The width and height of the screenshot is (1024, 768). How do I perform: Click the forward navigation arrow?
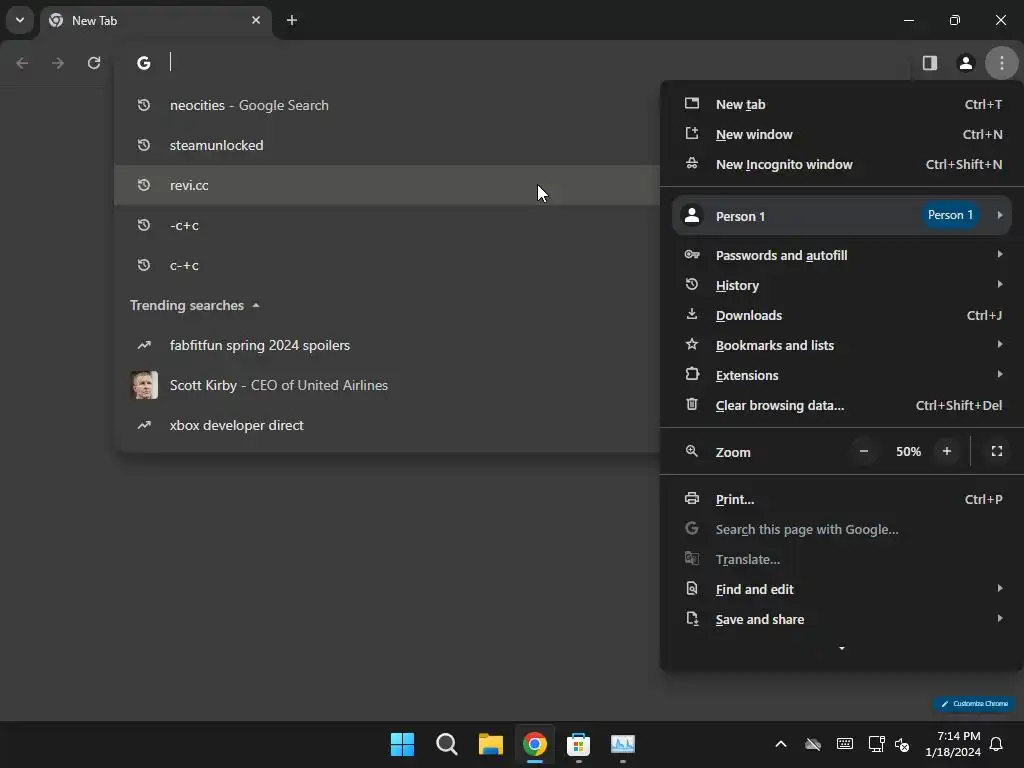click(58, 63)
